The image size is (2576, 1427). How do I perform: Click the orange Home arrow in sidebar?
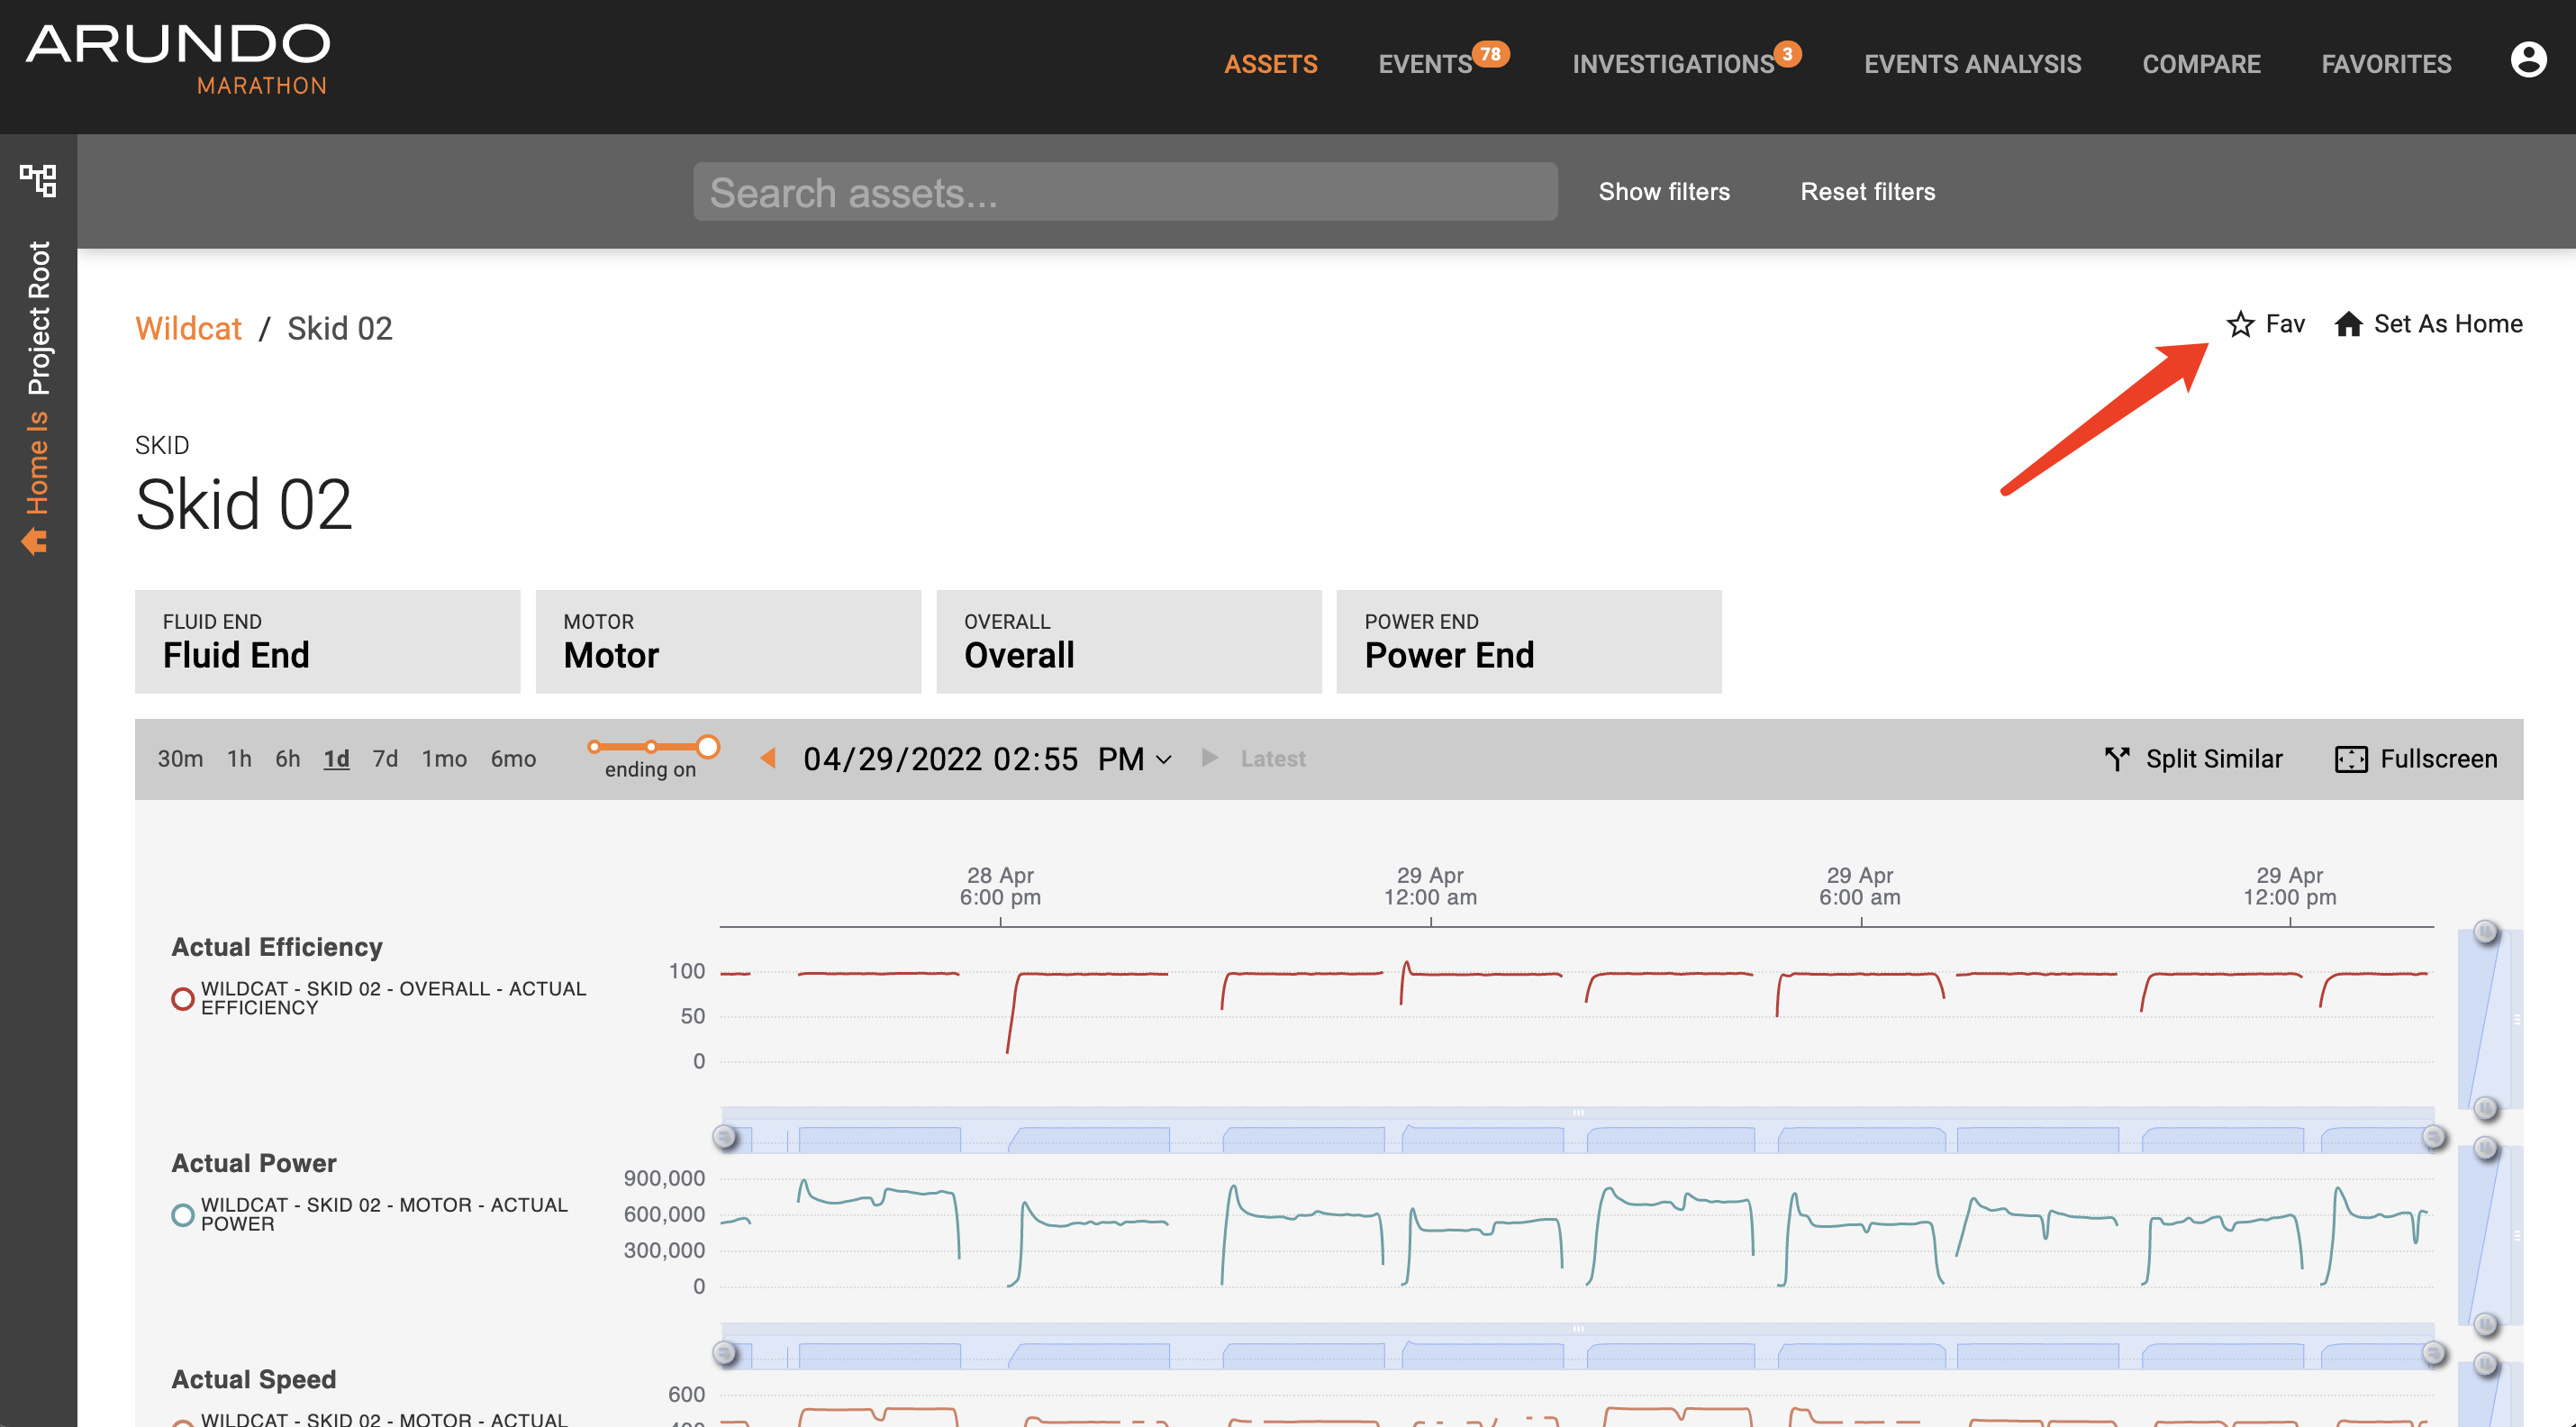[x=35, y=541]
